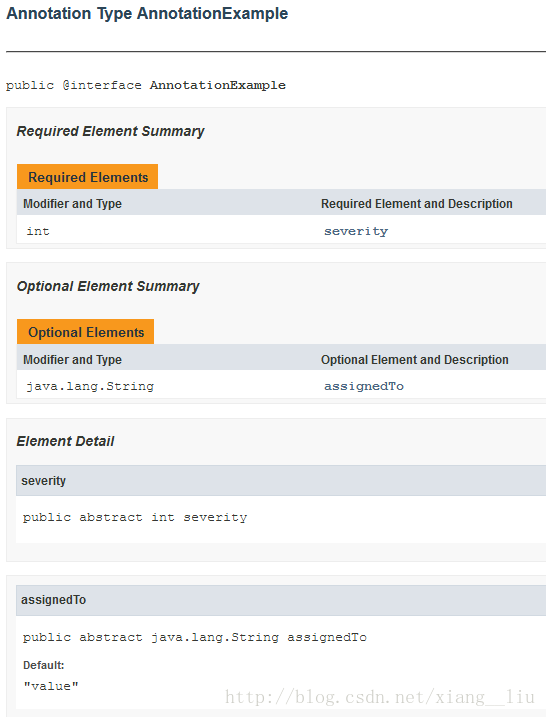The height and width of the screenshot is (717, 546).
Task: Click 'Modifier and Type' header in Optional table
Action: [72, 360]
